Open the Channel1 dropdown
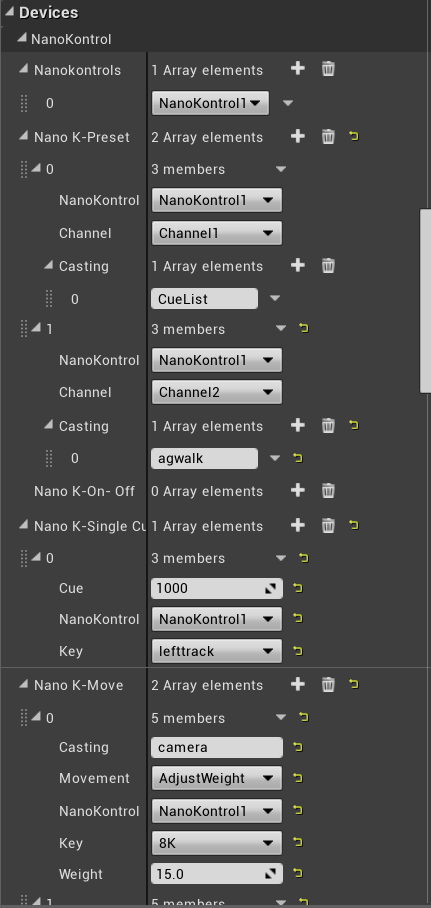 point(217,233)
